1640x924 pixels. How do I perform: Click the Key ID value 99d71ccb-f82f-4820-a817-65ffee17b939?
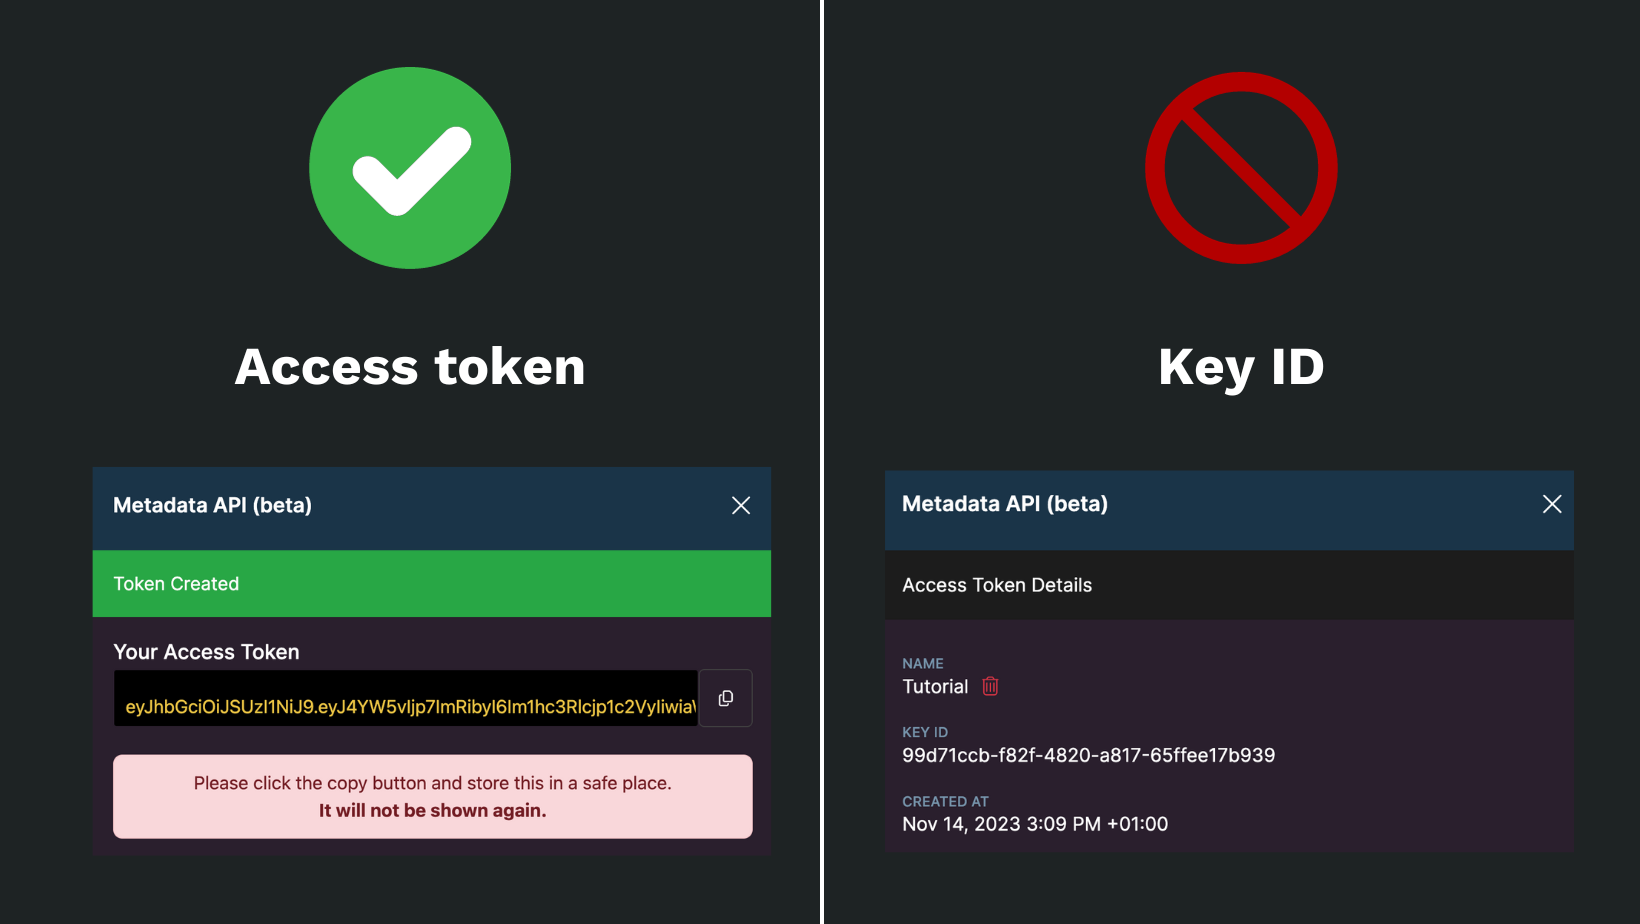click(1089, 755)
